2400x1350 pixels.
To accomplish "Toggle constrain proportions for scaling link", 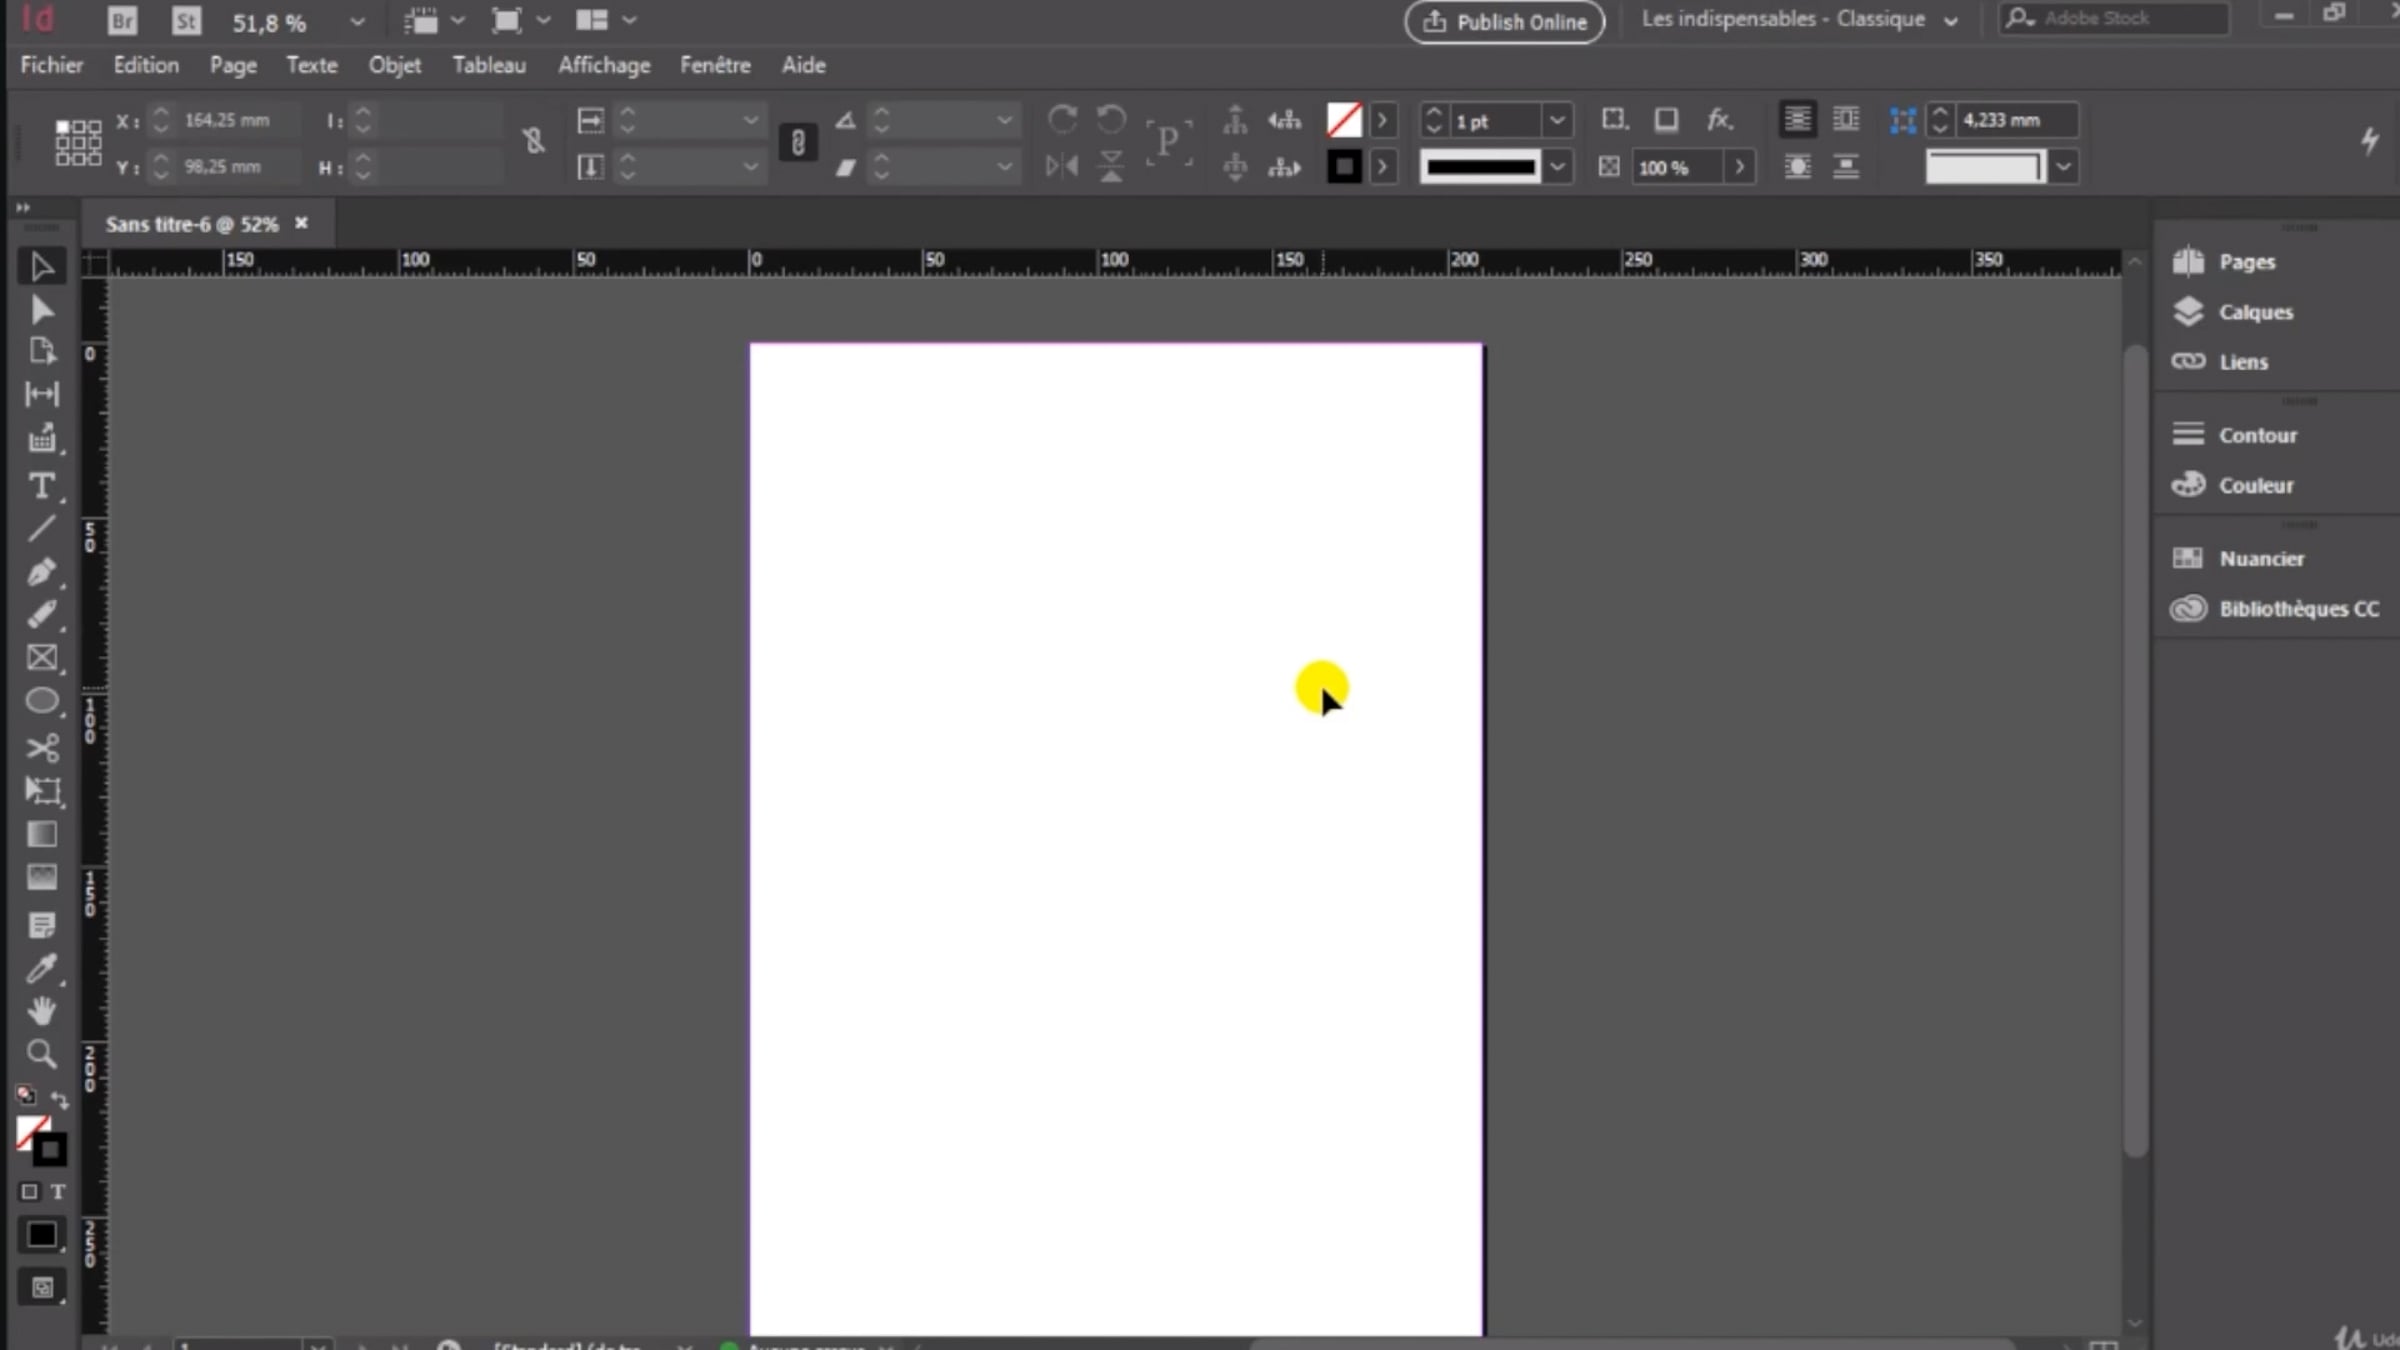I will point(798,142).
